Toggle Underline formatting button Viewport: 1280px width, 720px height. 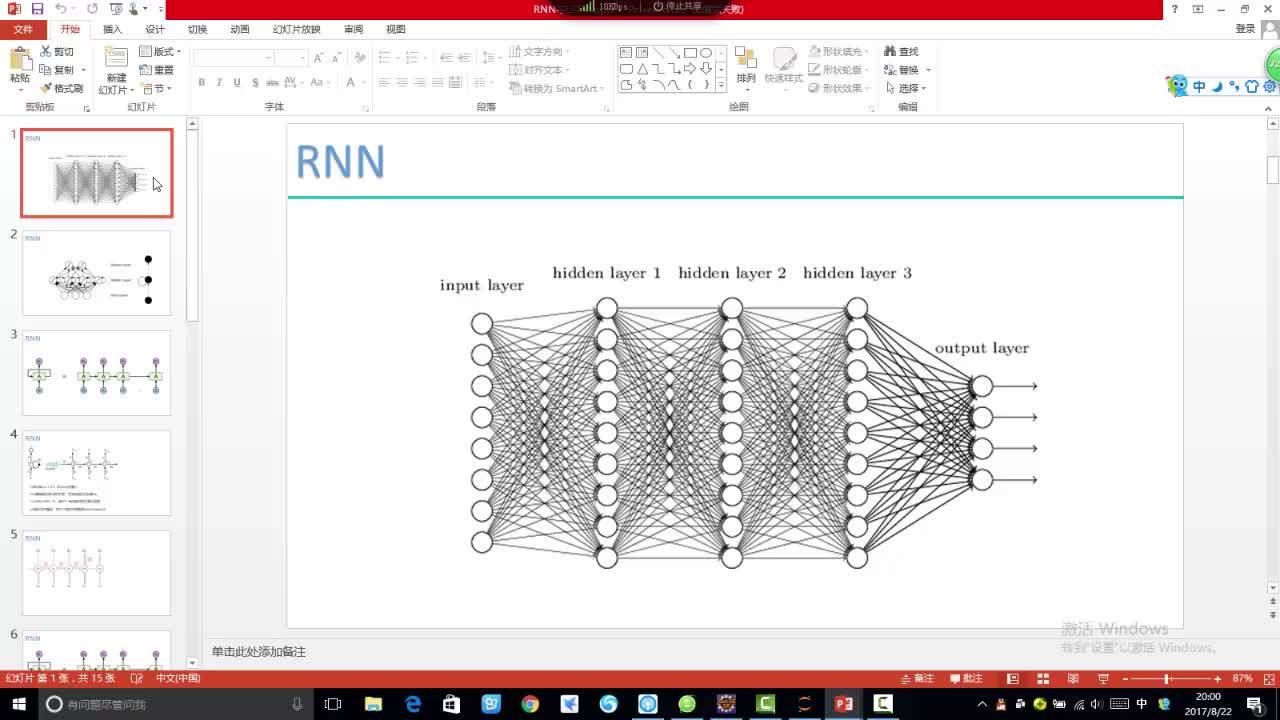237,83
